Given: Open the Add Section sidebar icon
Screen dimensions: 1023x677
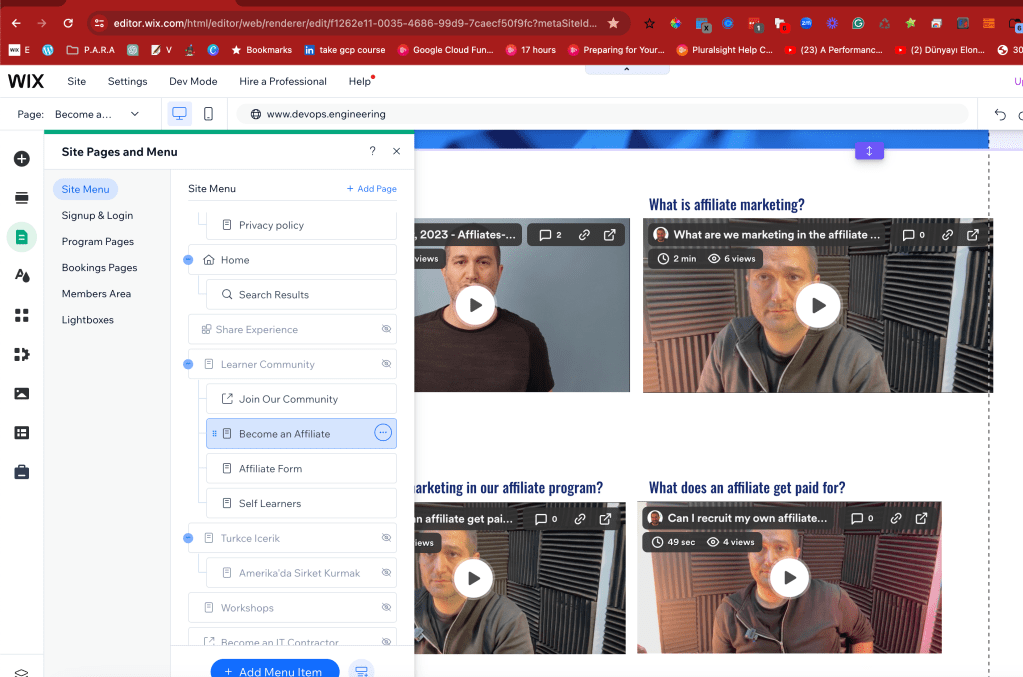Looking at the screenshot, I should (22, 198).
